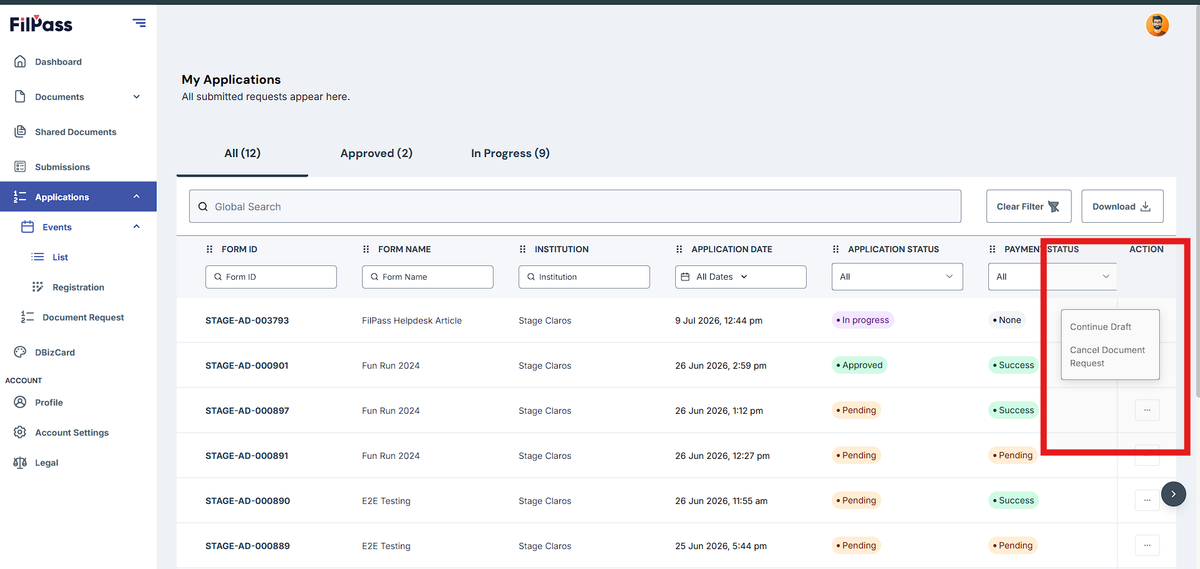Click the FilPass Helpdesk Article form name
This screenshot has height=569, width=1200.
point(412,320)
